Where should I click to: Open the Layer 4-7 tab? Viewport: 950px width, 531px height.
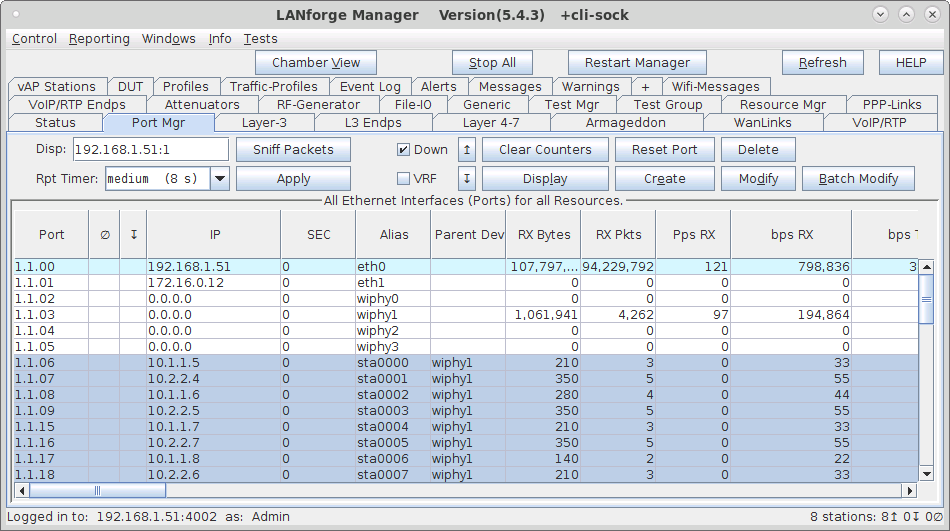(491, 122)
